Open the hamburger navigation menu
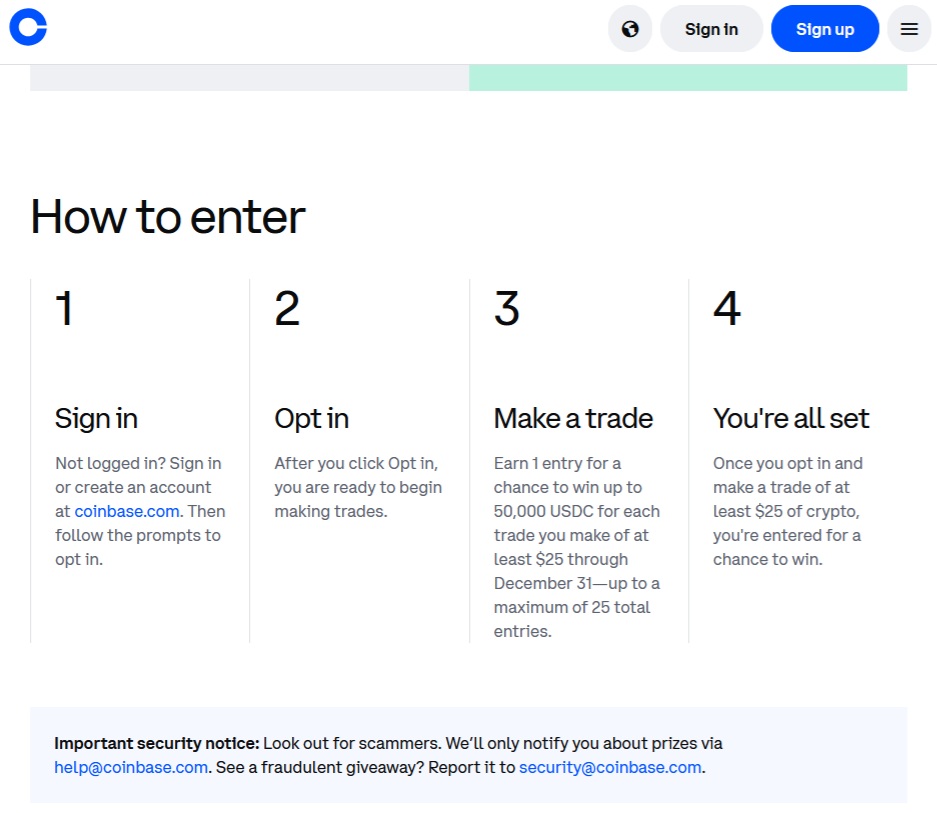 (909, 29)
